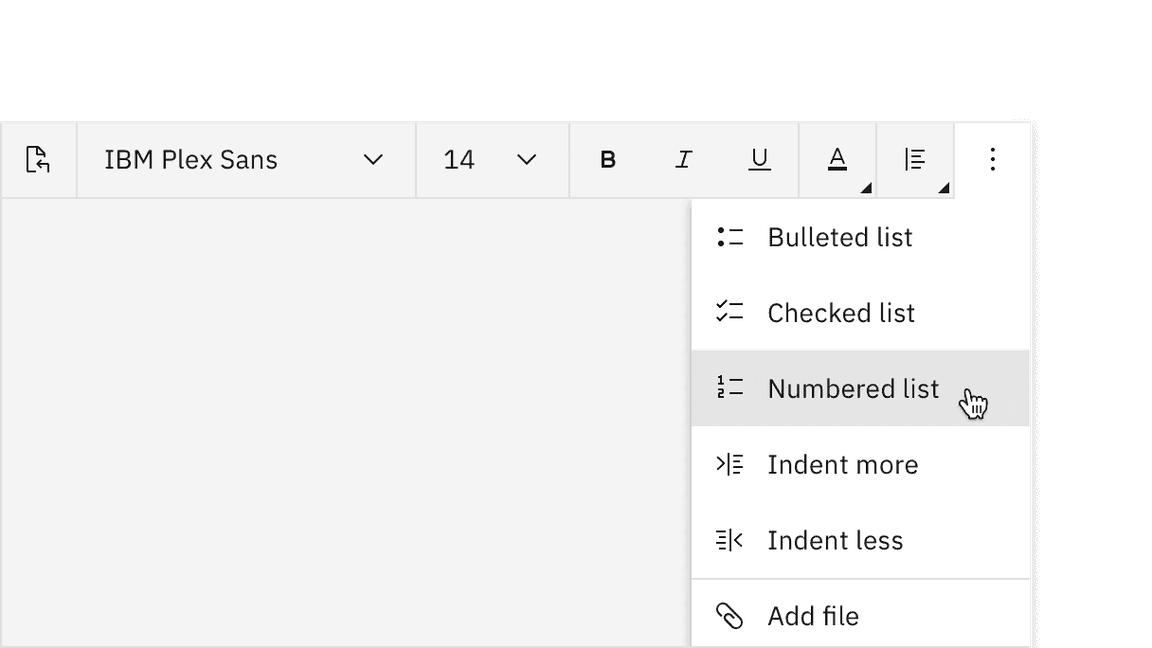This screenshot has height=648, width=1152.
Task: Click Add file to attach a document
Action: coord(813,616)
